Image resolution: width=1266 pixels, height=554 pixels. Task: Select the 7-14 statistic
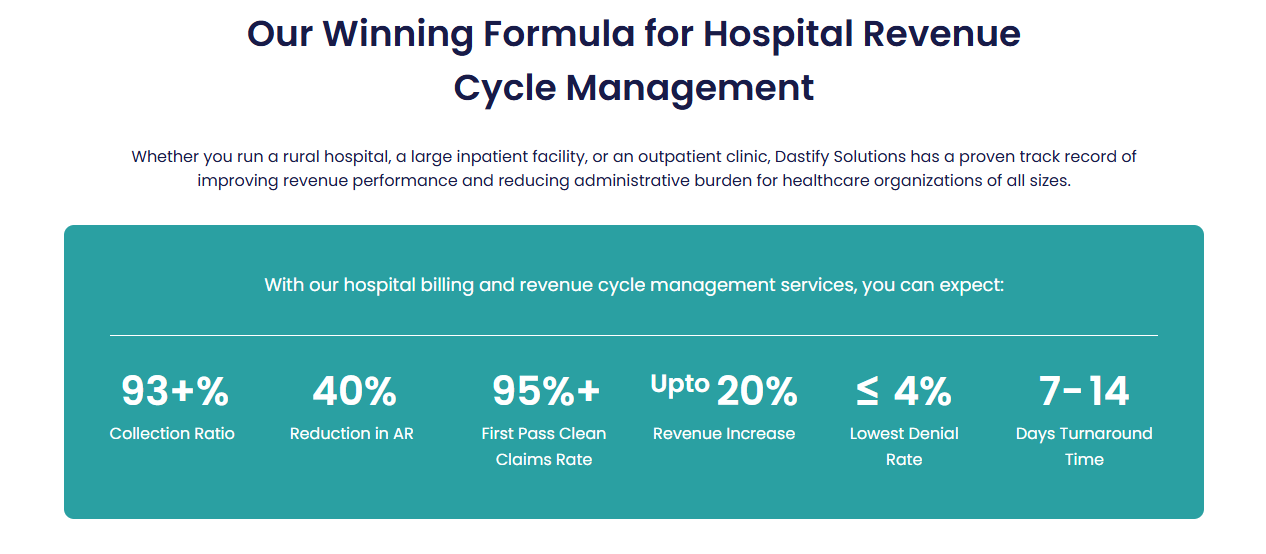[1084, 391]
